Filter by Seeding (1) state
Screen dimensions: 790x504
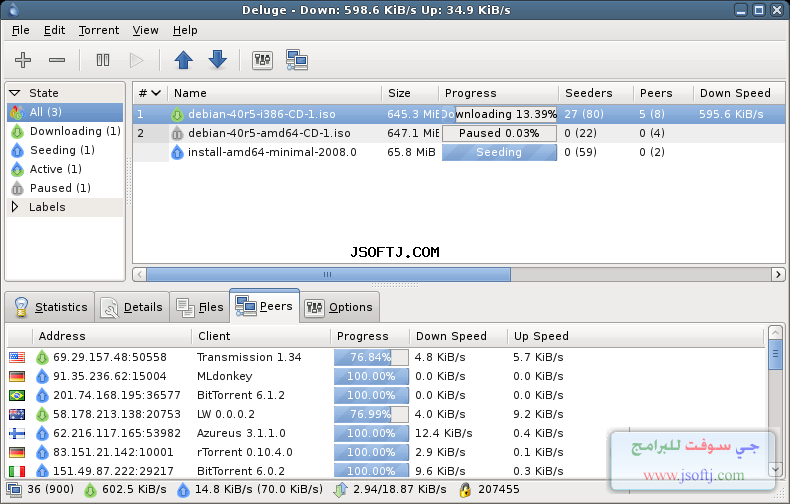pyautogui.click(x=65, y=150)
